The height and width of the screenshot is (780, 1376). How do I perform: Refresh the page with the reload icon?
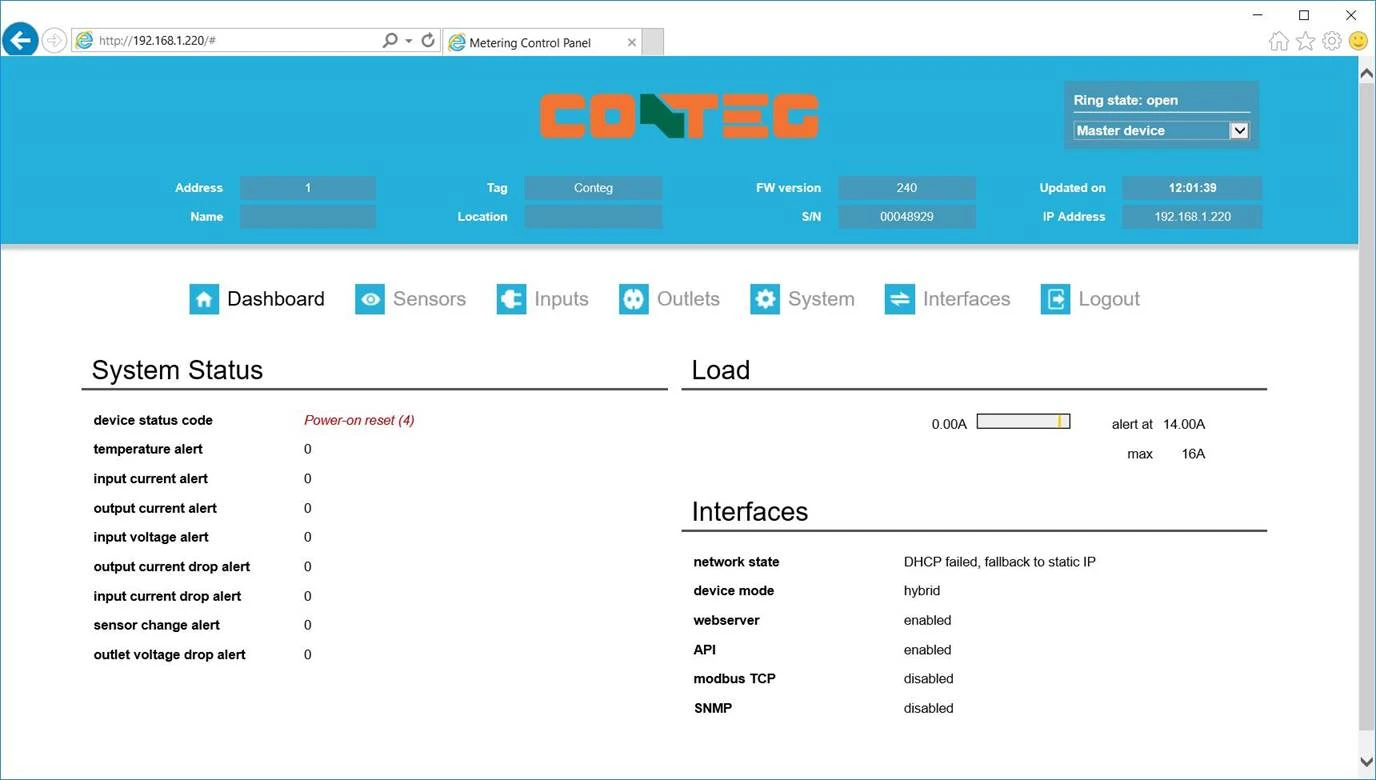point(428,41)
